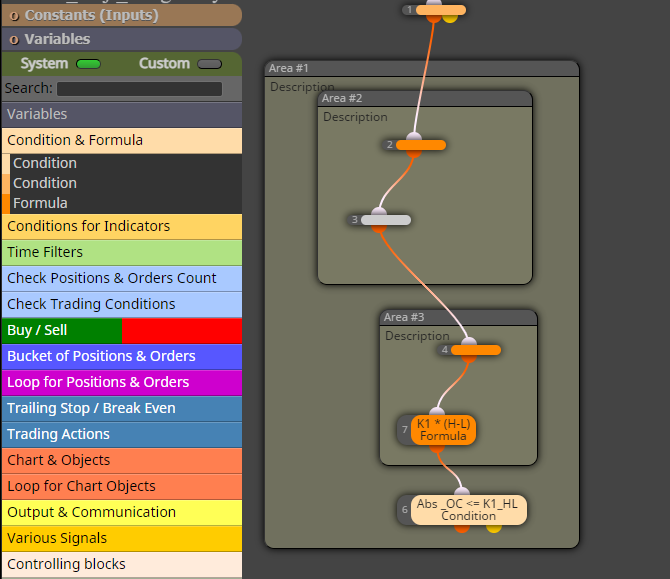670x579 pixels.
Task: Click Area #2 Description text
Action: click(x=355, y=117)
